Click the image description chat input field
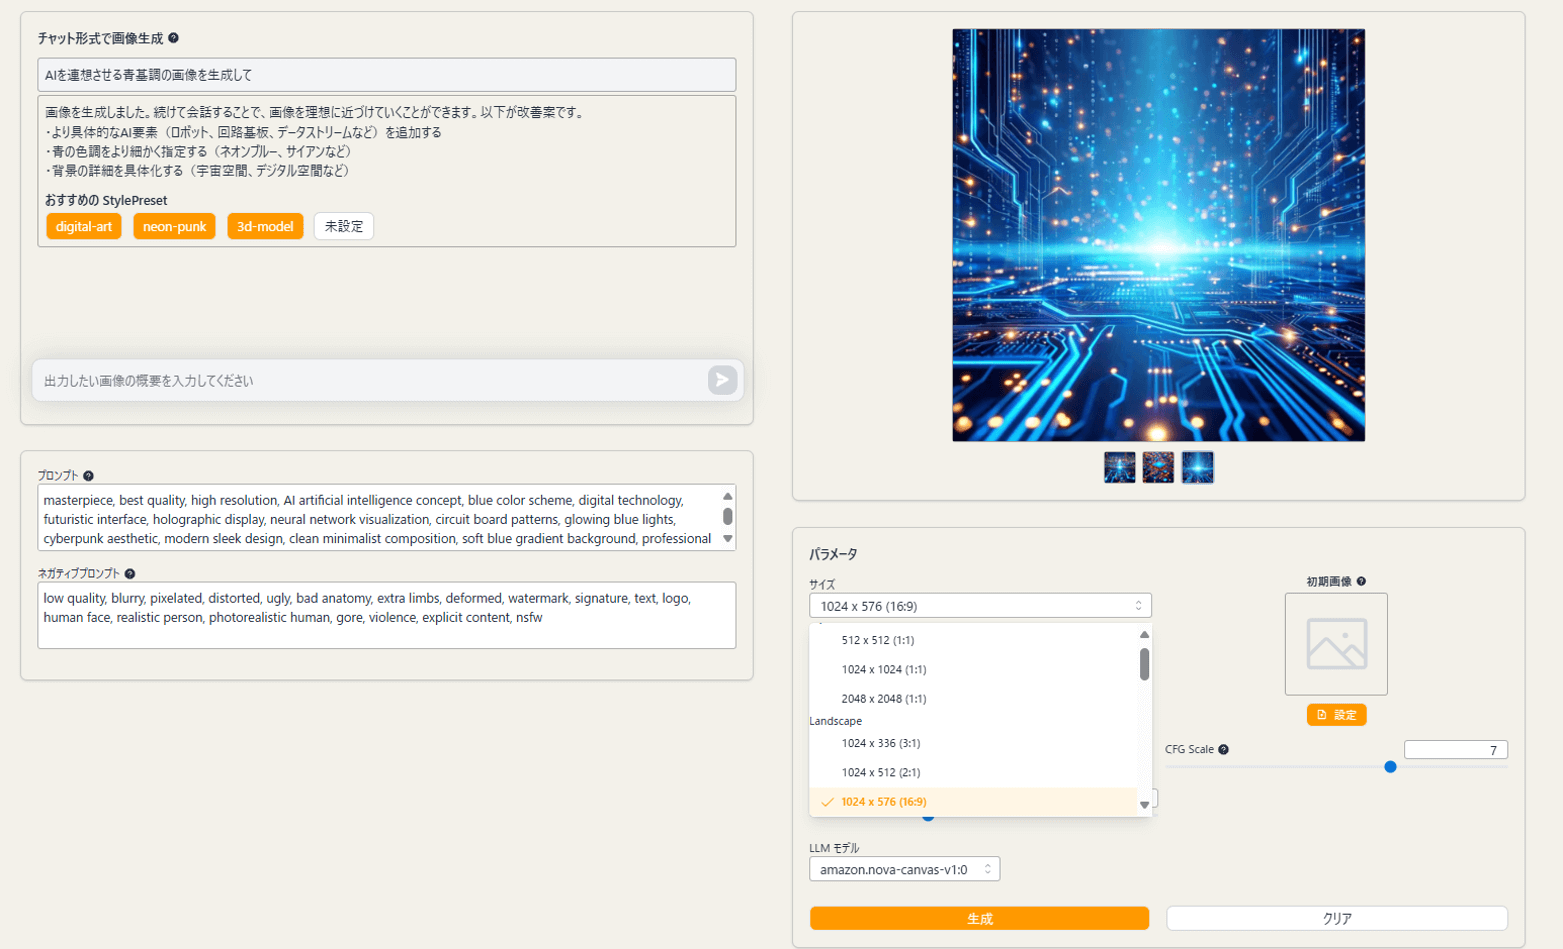 [370, 381]
